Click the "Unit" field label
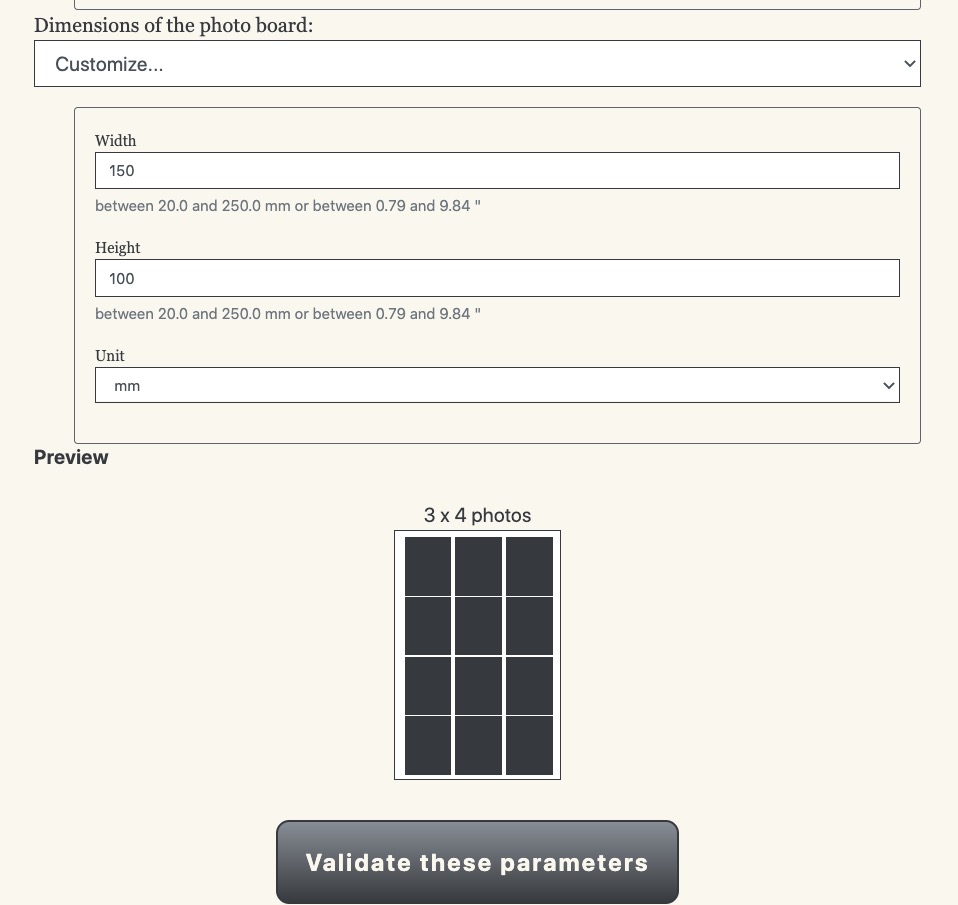This screenshot has width=958, height=905. point(110,356)
